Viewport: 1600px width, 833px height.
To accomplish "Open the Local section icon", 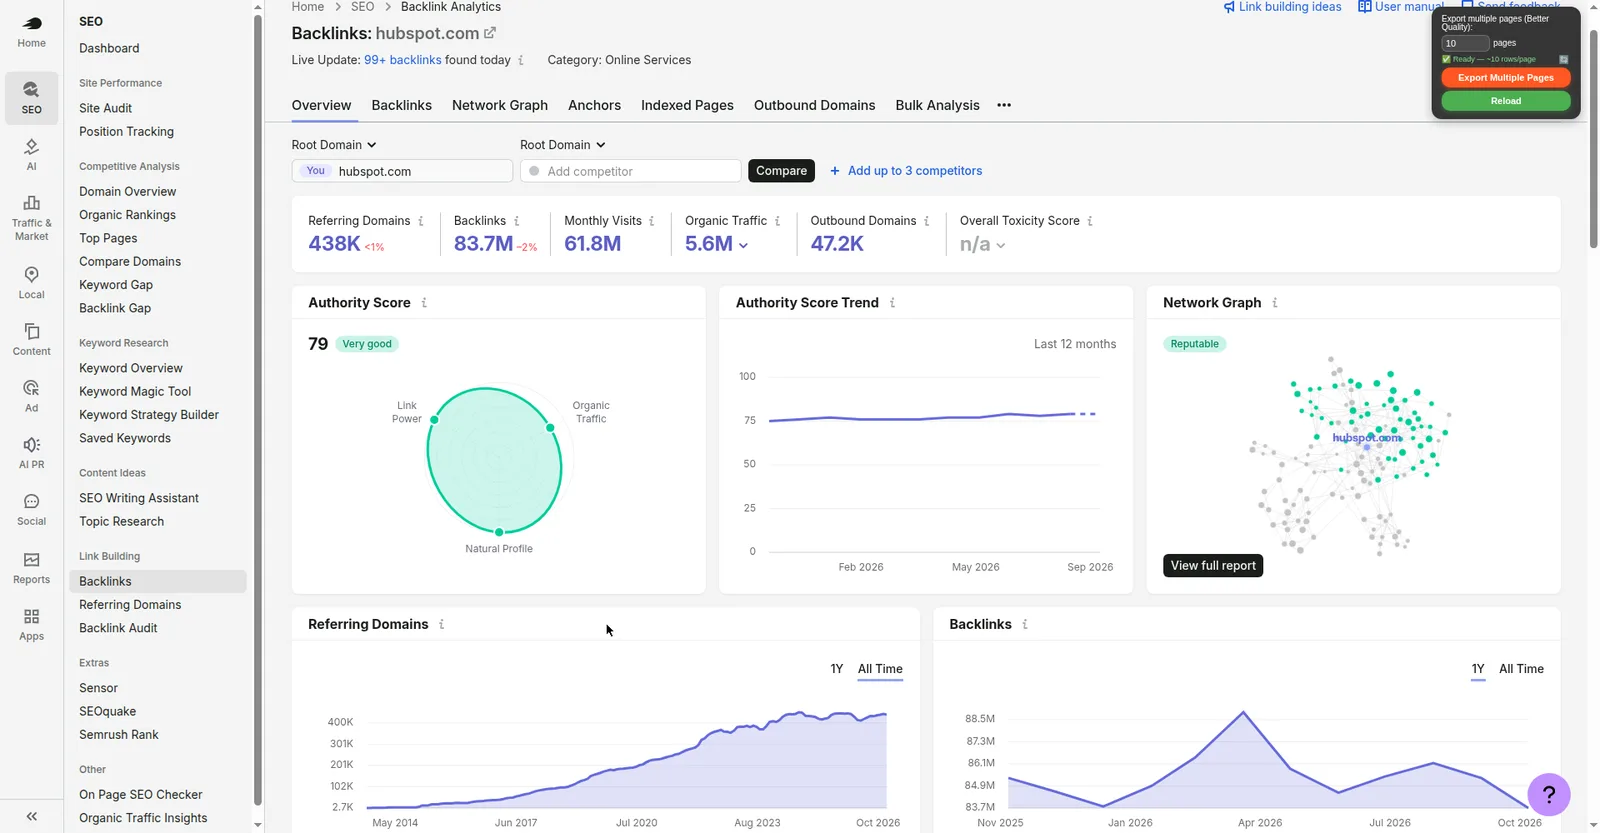I will tap(31, 283).
